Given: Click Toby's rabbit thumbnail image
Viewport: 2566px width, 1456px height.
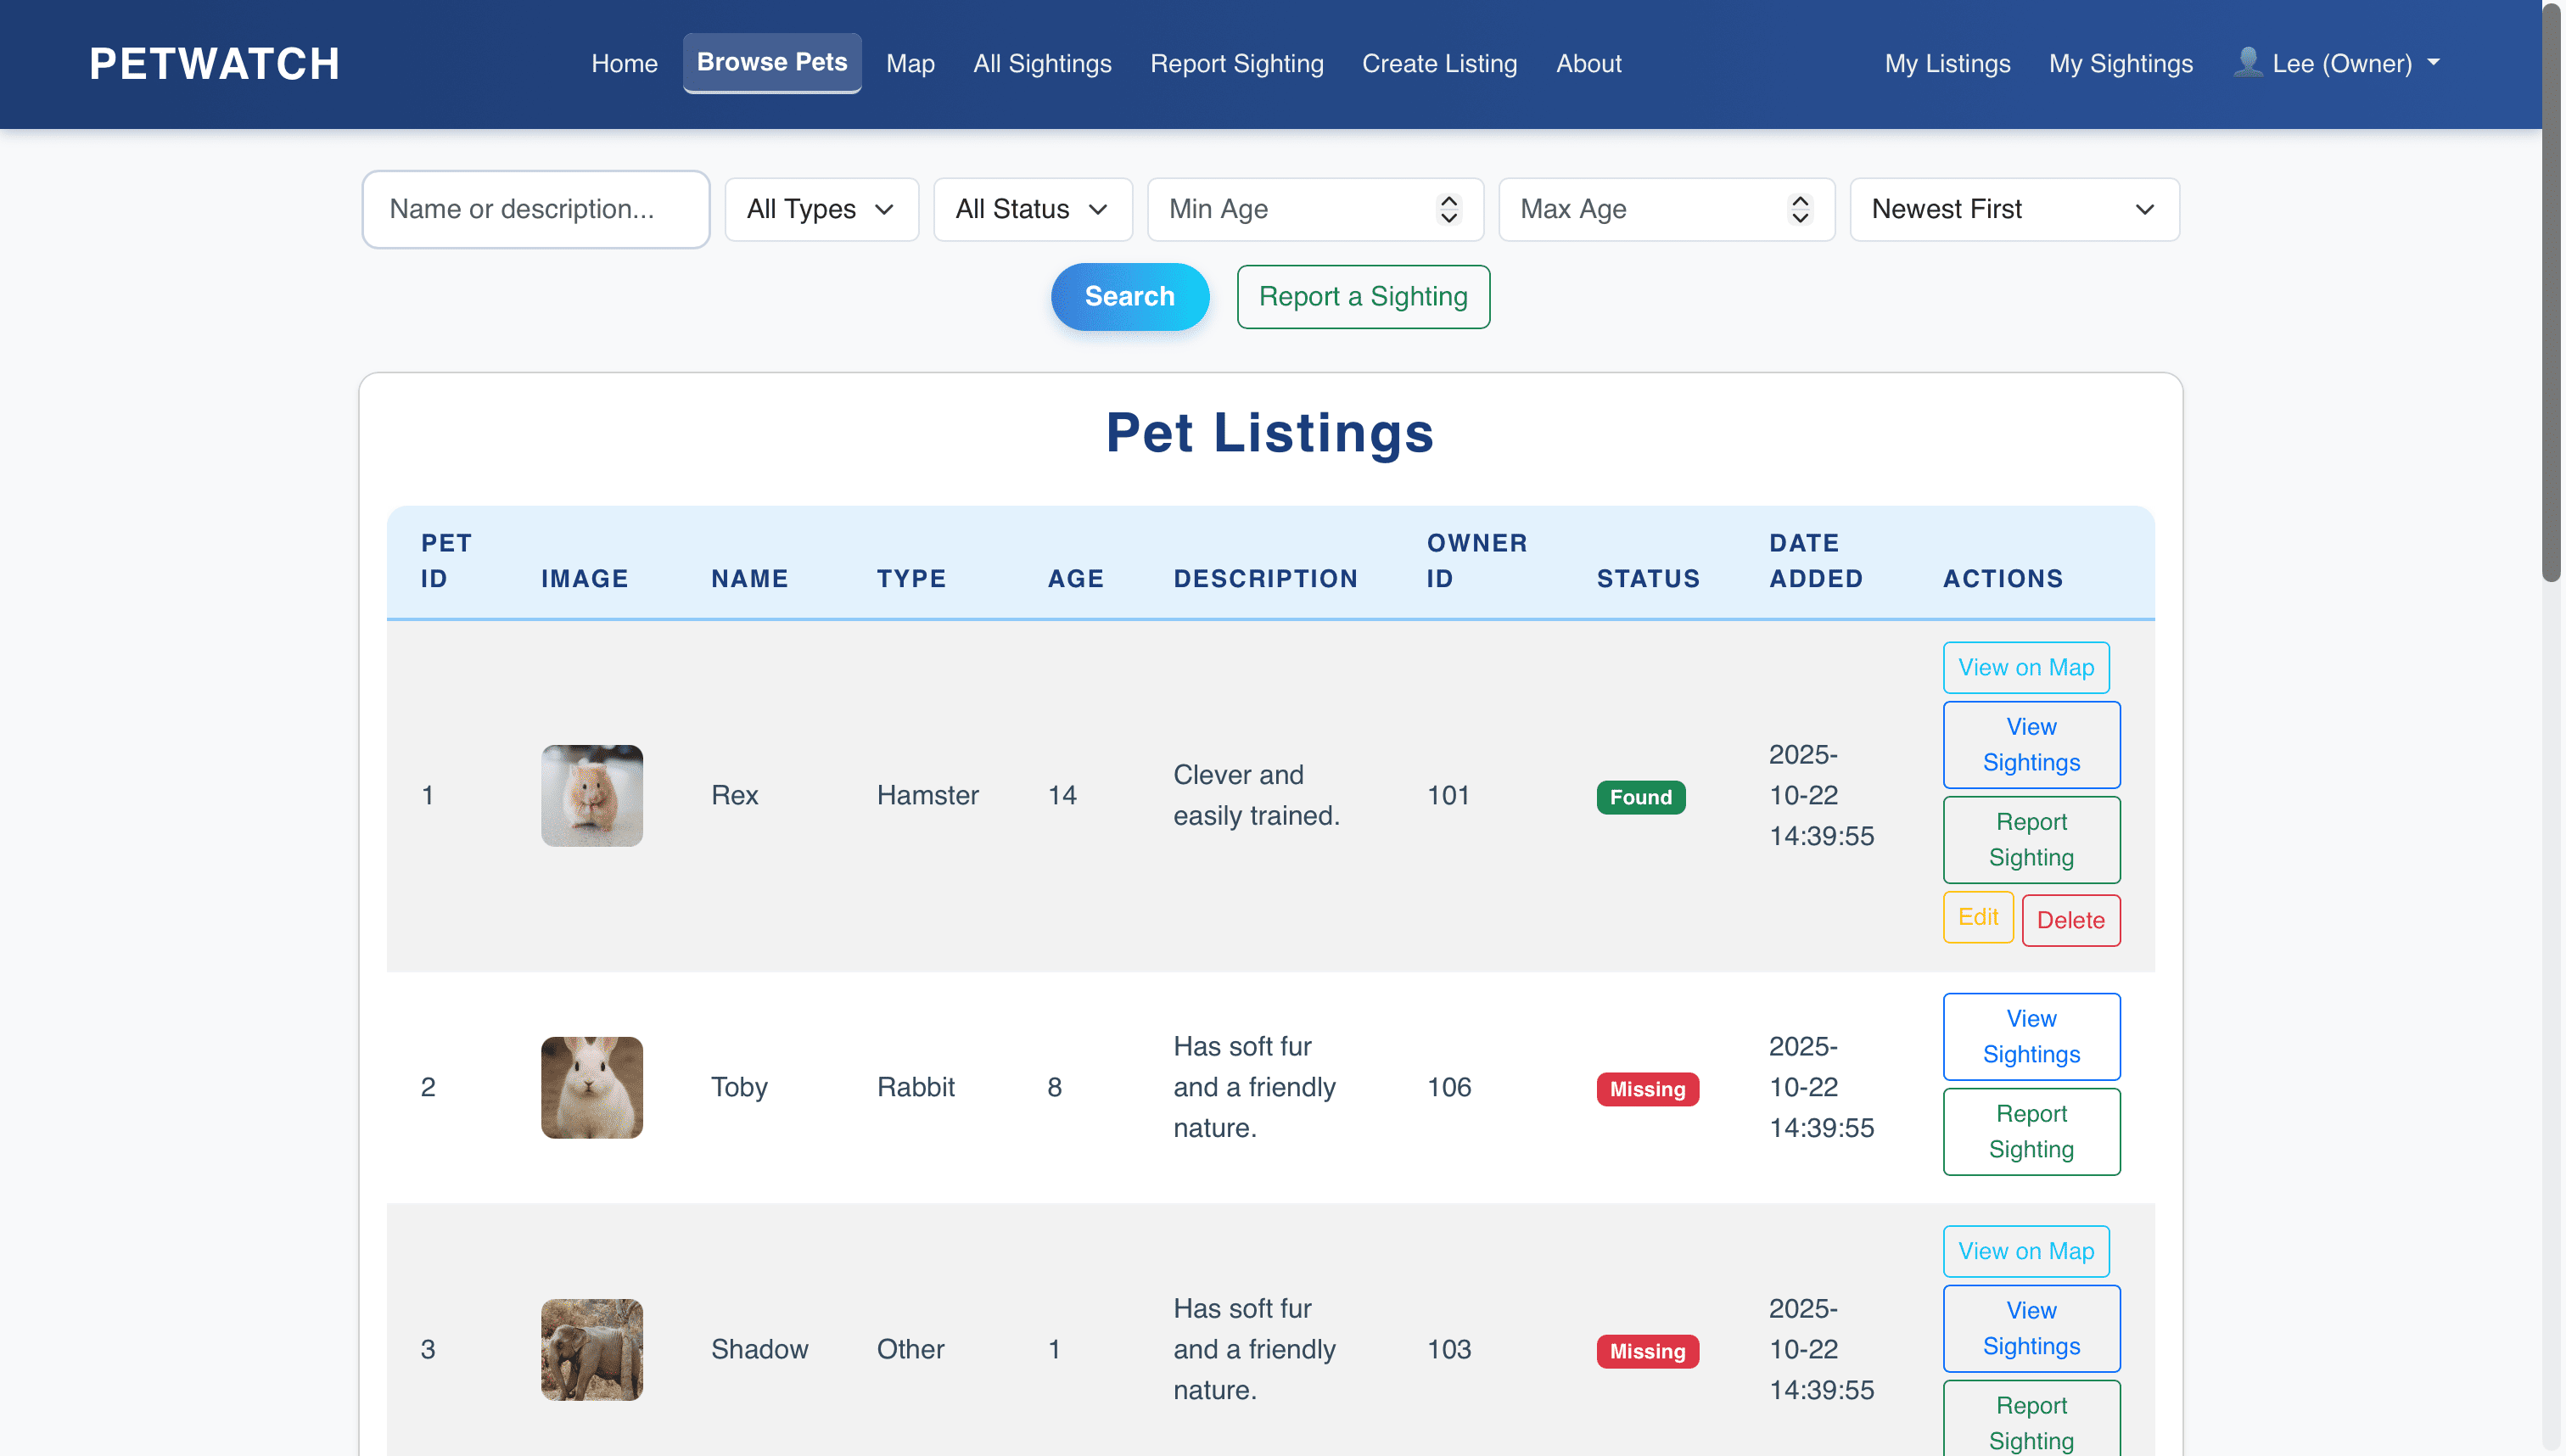Looking at the screenshot, I should pyautogui.click(x=591, y=1087).
